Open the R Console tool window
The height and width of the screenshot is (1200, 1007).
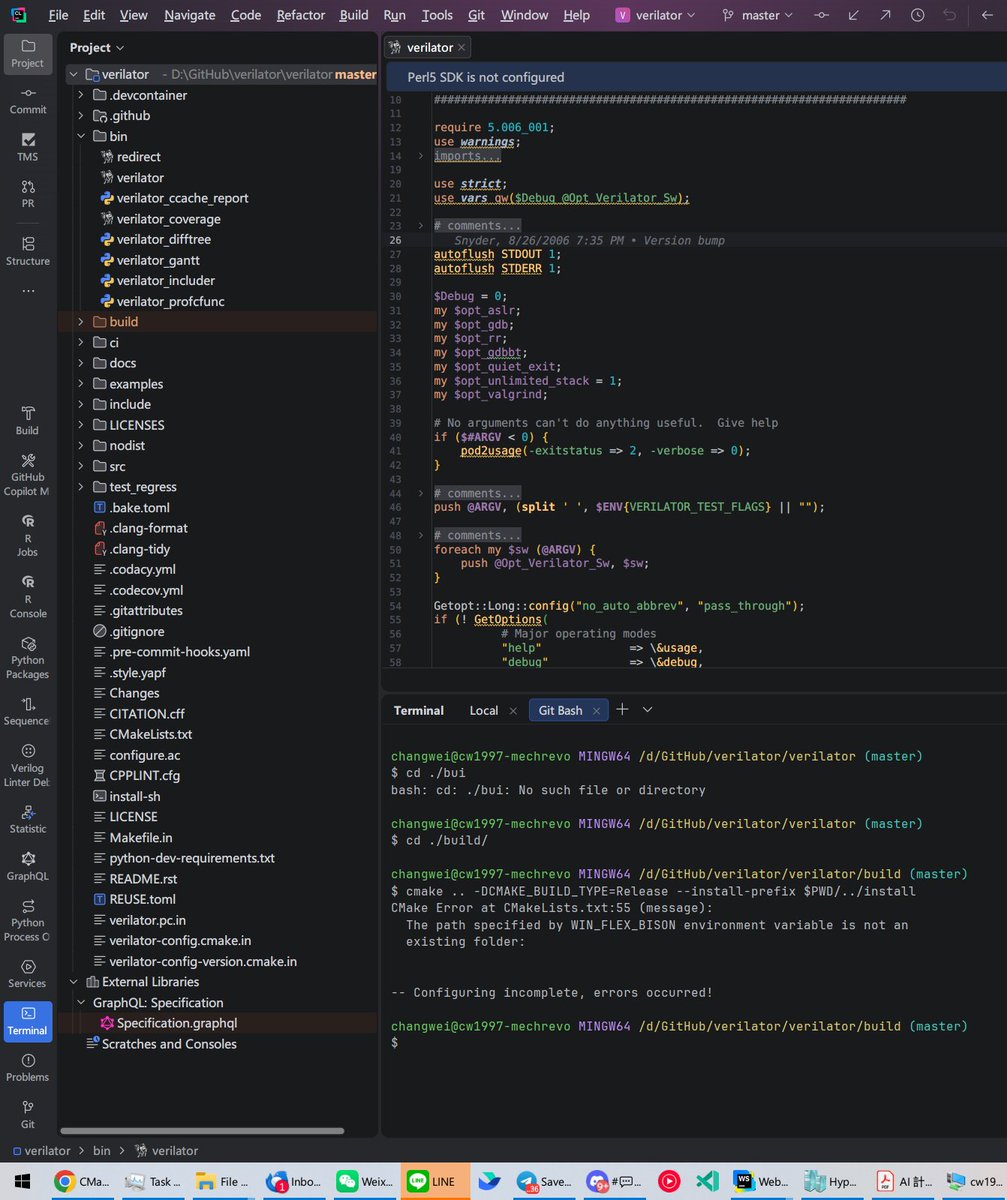[28, 597]
